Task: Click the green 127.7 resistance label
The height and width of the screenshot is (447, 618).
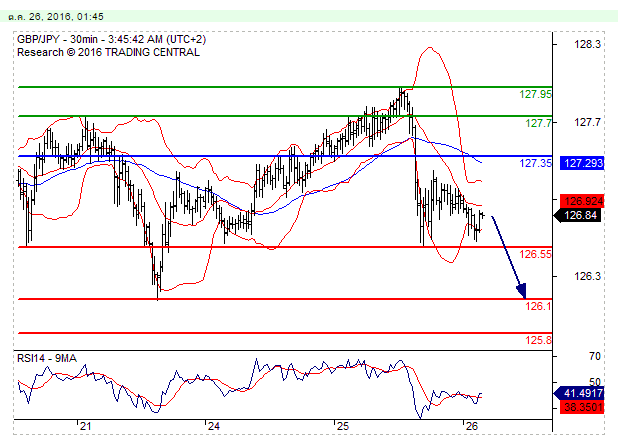Action: [538, 123]
